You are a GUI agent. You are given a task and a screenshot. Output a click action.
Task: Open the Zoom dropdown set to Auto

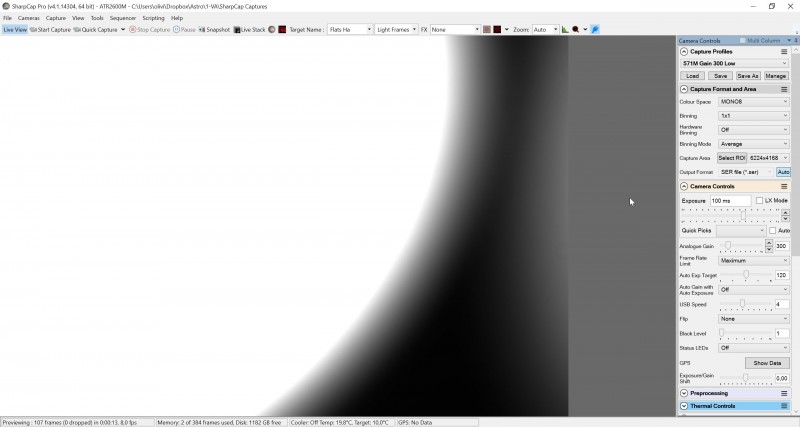(545, 30)
